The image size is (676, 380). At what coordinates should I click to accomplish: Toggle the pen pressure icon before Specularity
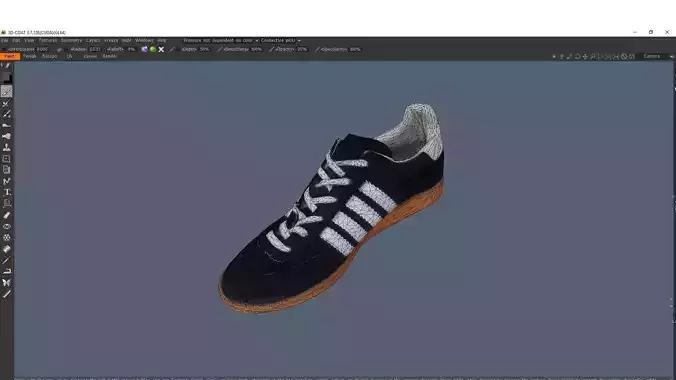click(317, 49)
